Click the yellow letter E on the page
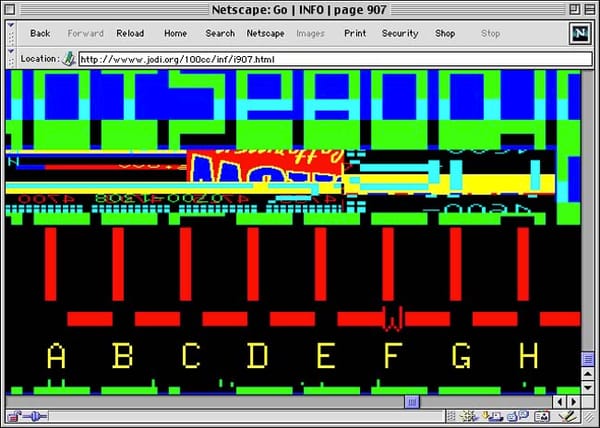Screen dimensions: 600x428 (326, 355)
